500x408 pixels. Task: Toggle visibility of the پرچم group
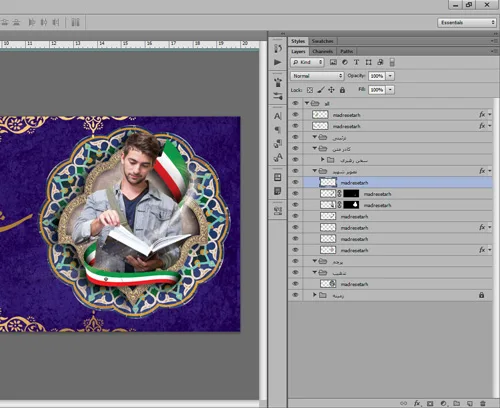pos(295,261)
